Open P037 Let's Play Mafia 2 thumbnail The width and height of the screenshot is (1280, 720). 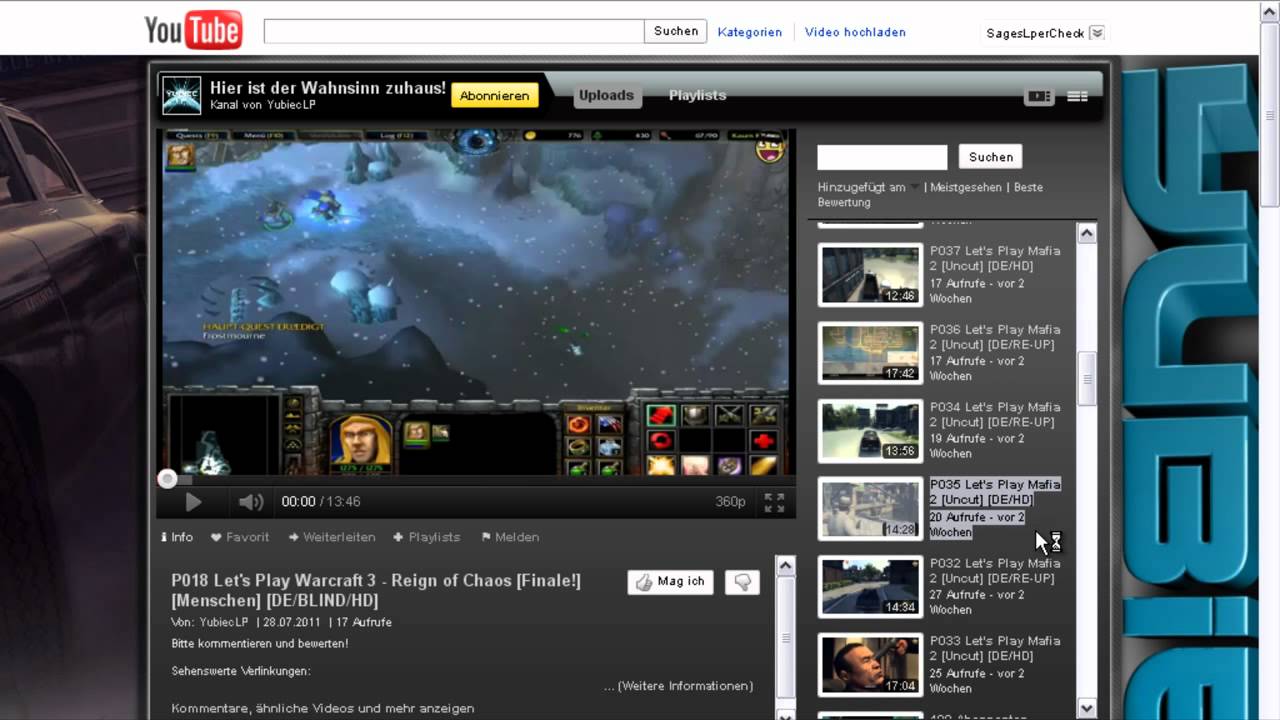coord(870,274)
